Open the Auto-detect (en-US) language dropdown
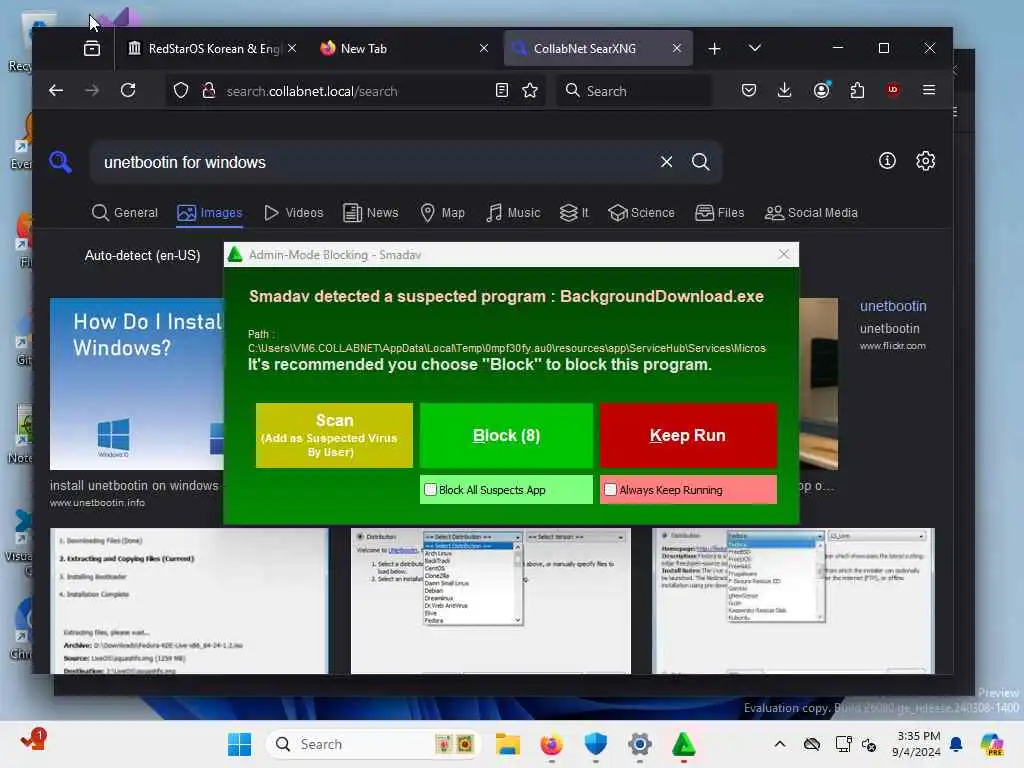Viewport: 1024px width, 768px height. click(142, 255)
